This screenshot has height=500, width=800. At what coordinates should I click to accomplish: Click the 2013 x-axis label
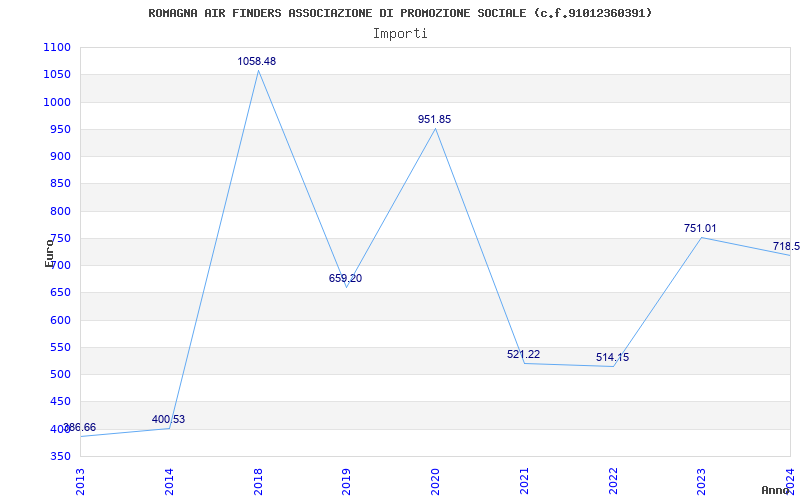(81, 481)
